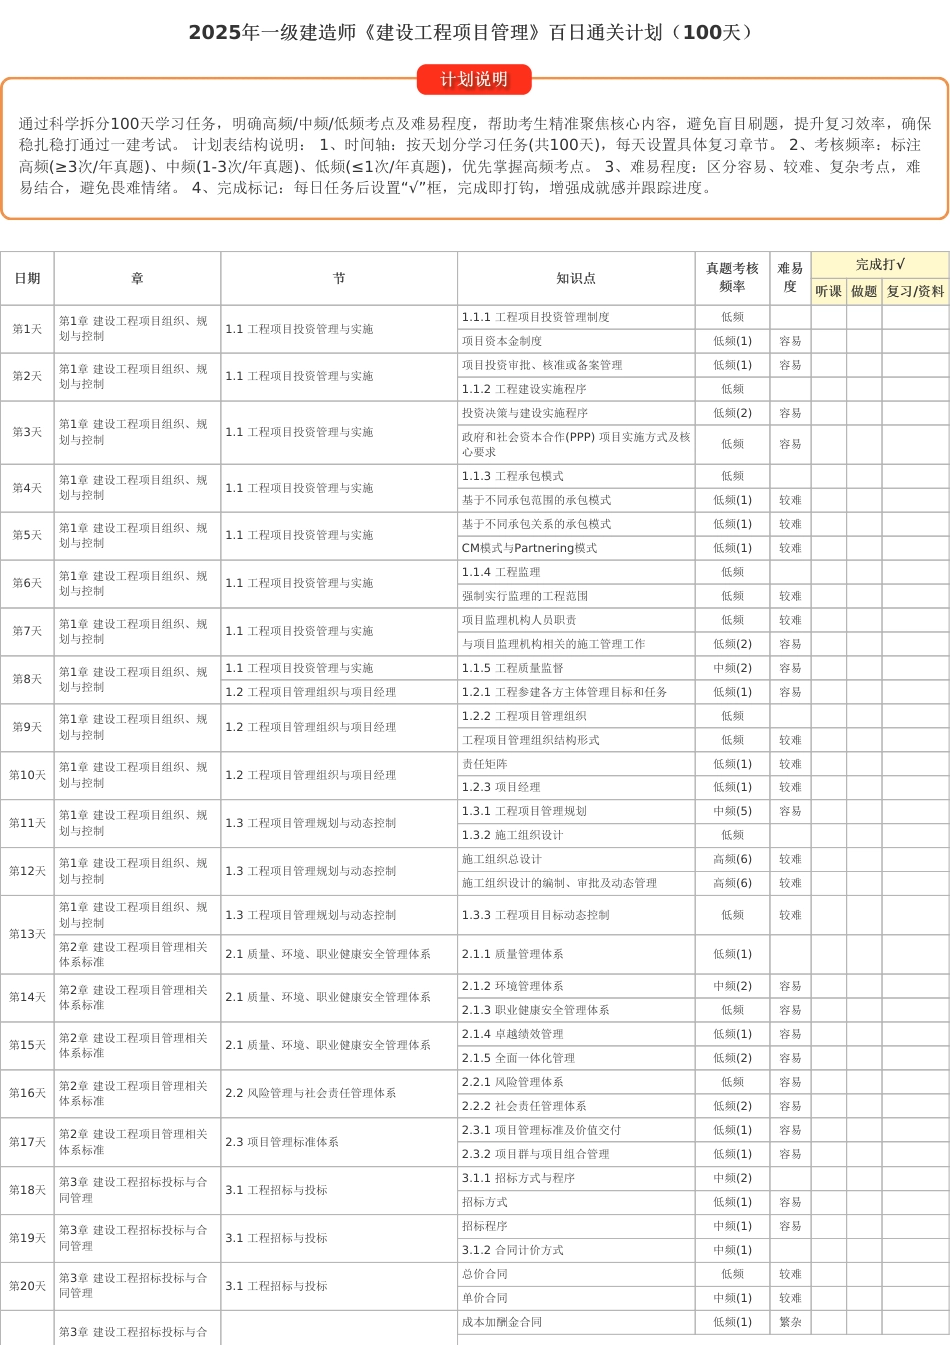Viewport: 950px width, 1345px height.
Task: Tick the 做题 box for 项目资本金制度
Action: click(864, 341)
